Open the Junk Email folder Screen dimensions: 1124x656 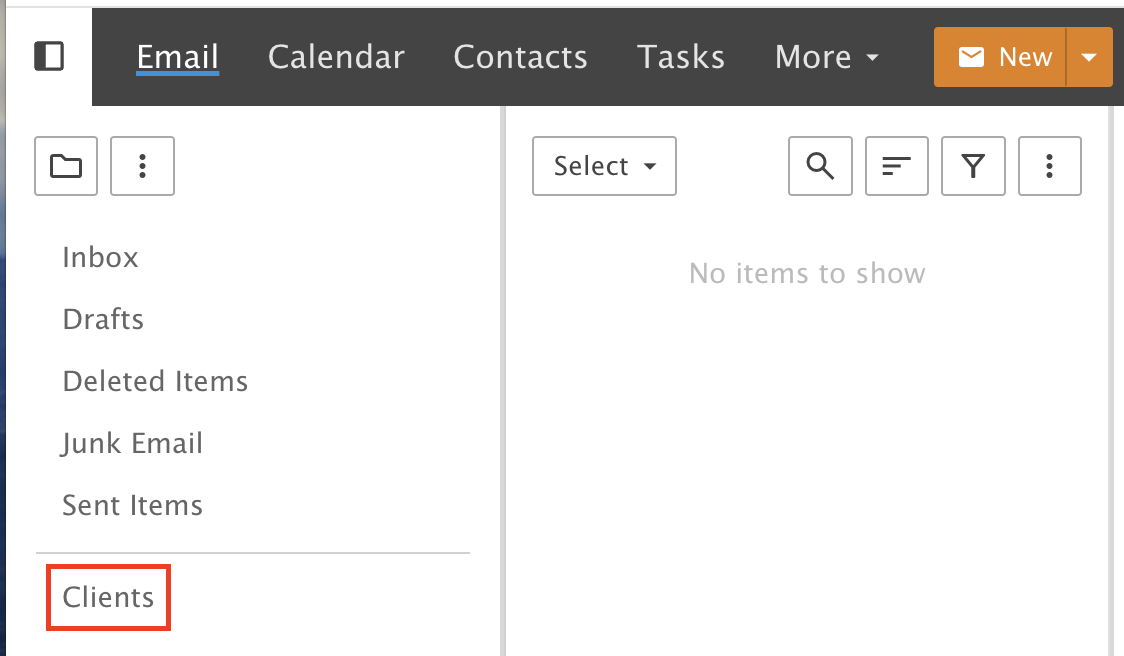point(133,443)
